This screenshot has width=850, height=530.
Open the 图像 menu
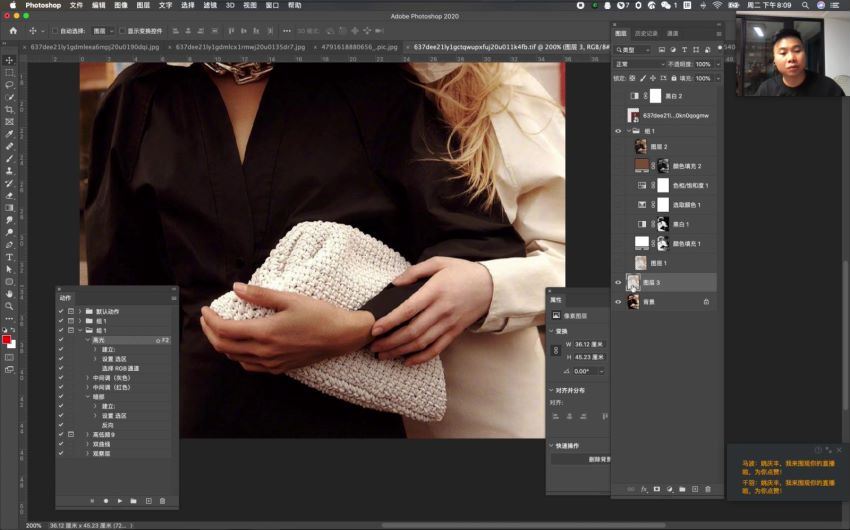pyautogui.click(x=121, y=5)
